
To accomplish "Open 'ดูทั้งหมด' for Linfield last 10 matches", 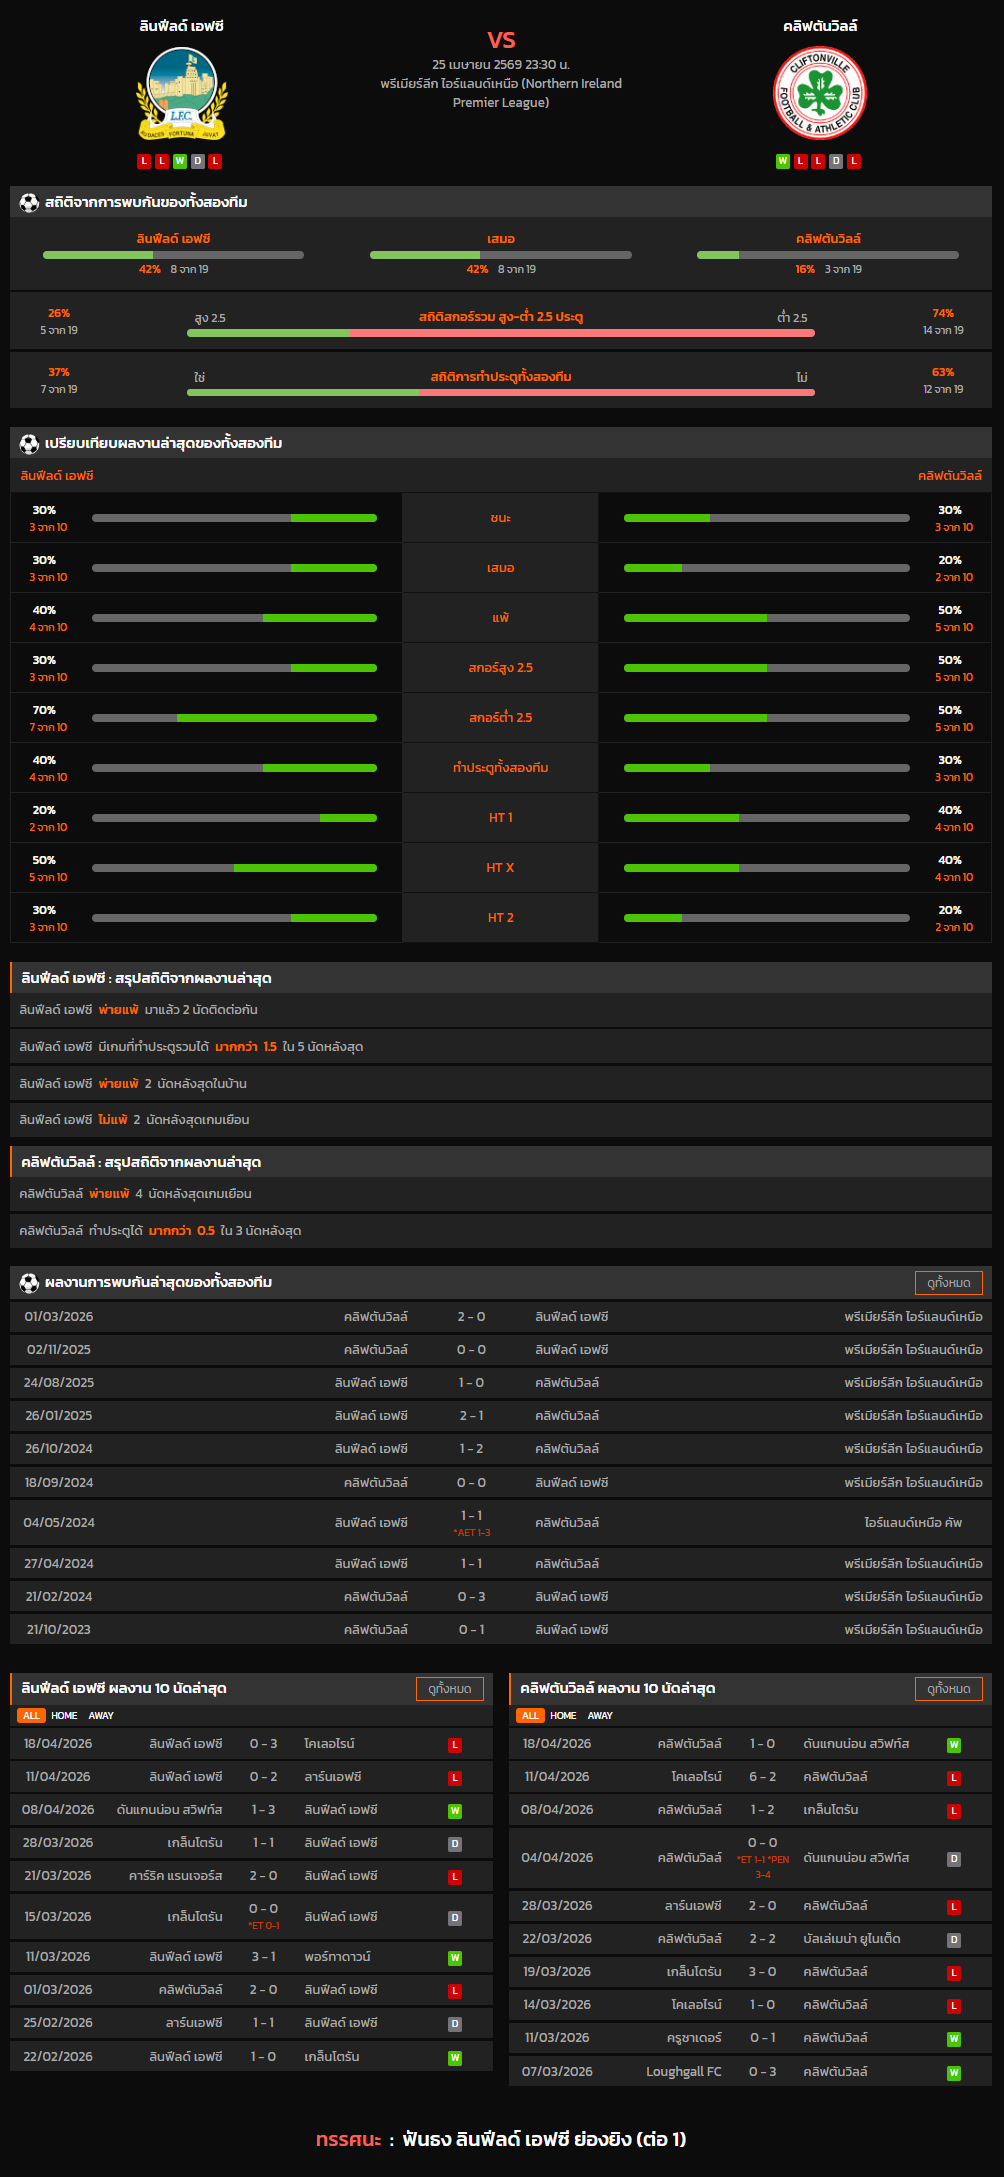I will (x=449, y=1688).
